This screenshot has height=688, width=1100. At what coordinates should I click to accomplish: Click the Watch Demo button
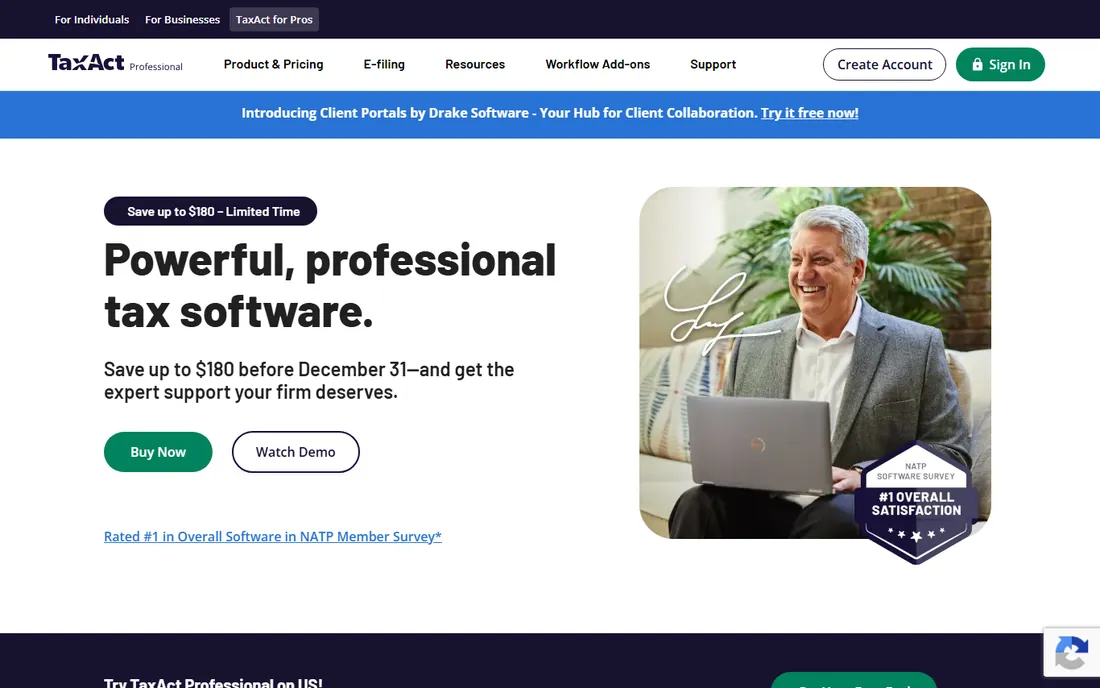[x=295, y=452]
